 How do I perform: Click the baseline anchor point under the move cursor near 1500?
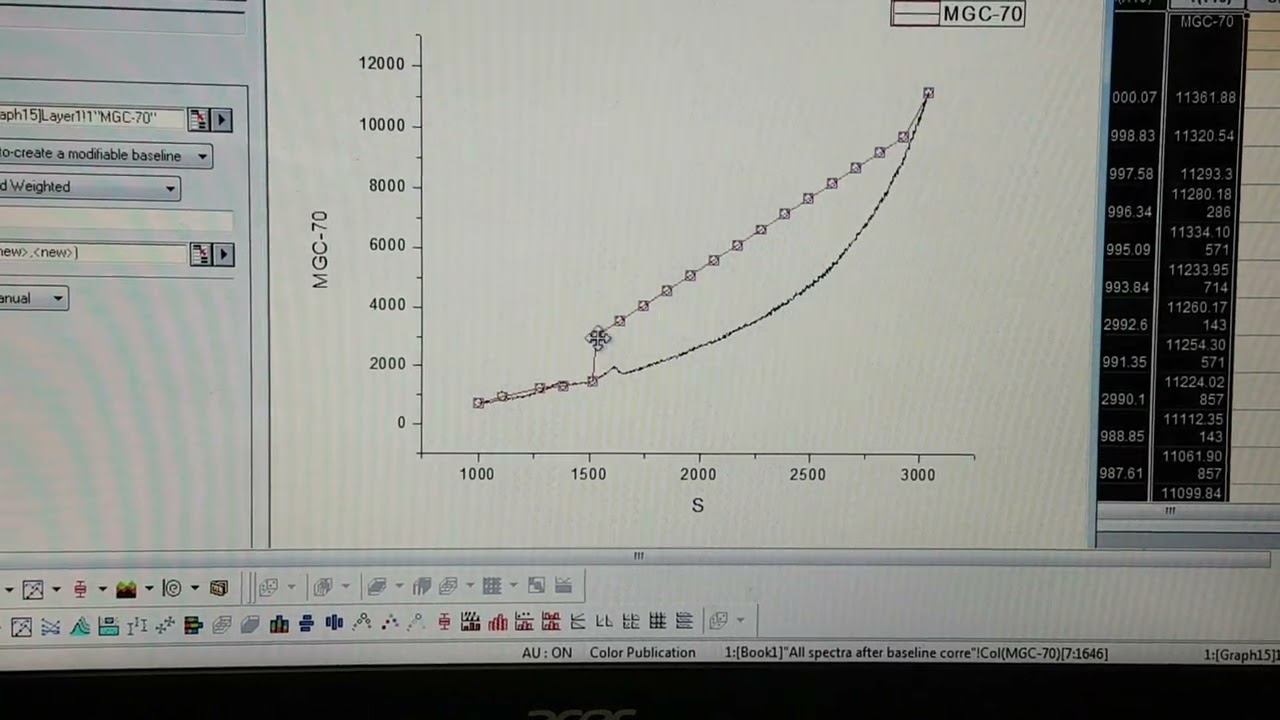pyautogui.click(x=596, y=338)
